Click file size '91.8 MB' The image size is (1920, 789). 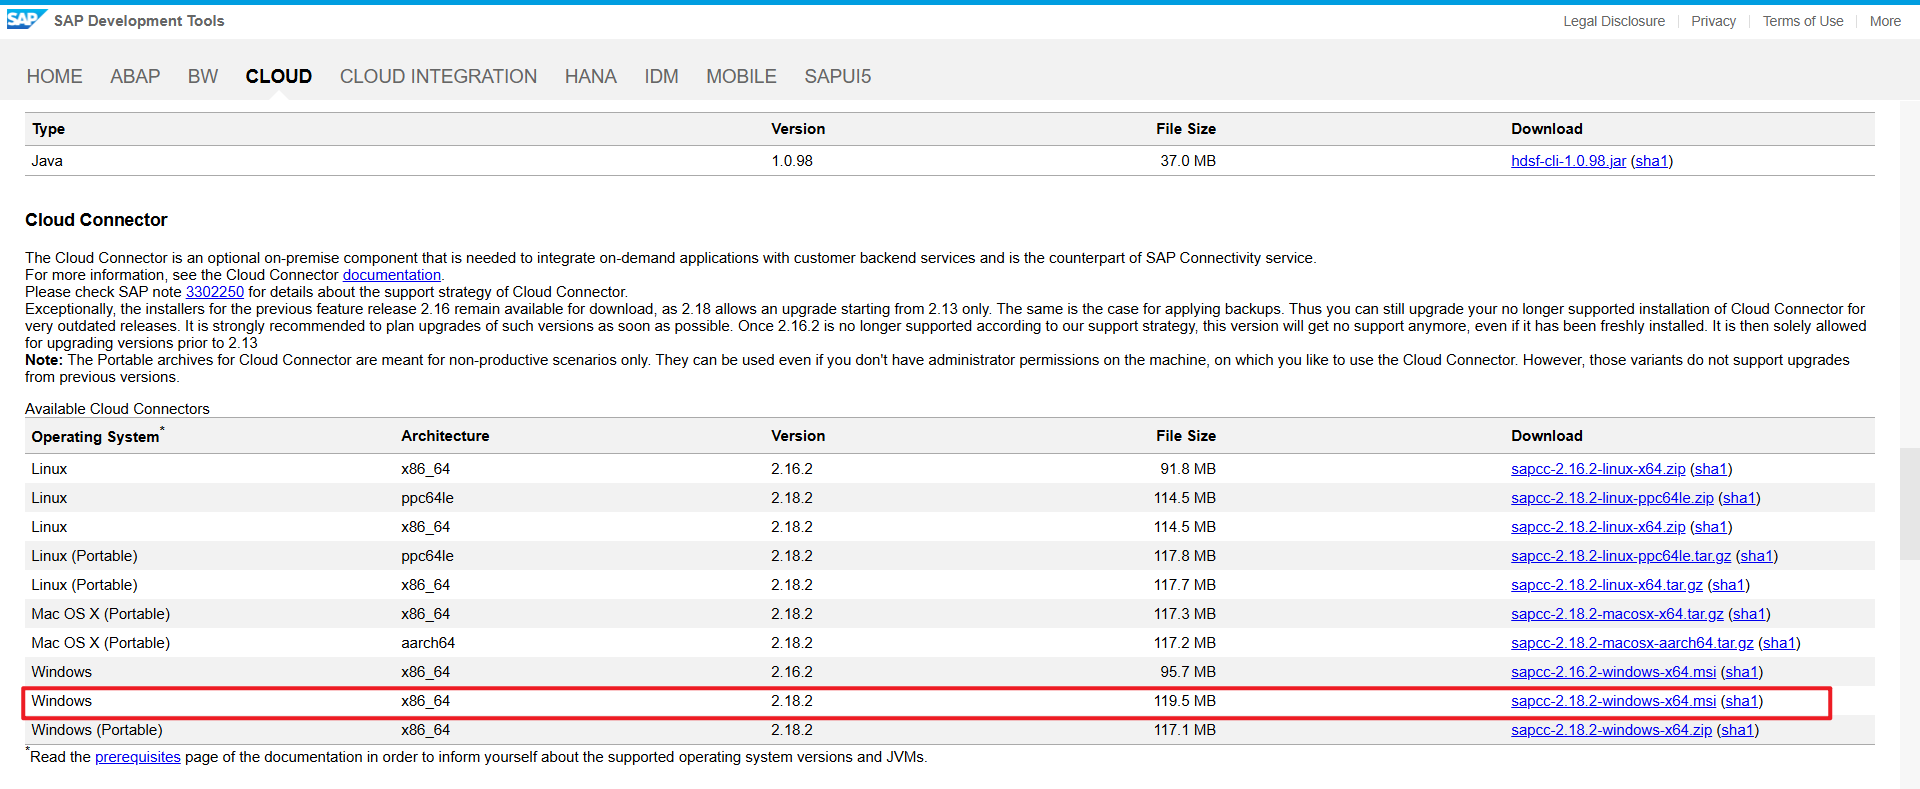point(1188,469)
